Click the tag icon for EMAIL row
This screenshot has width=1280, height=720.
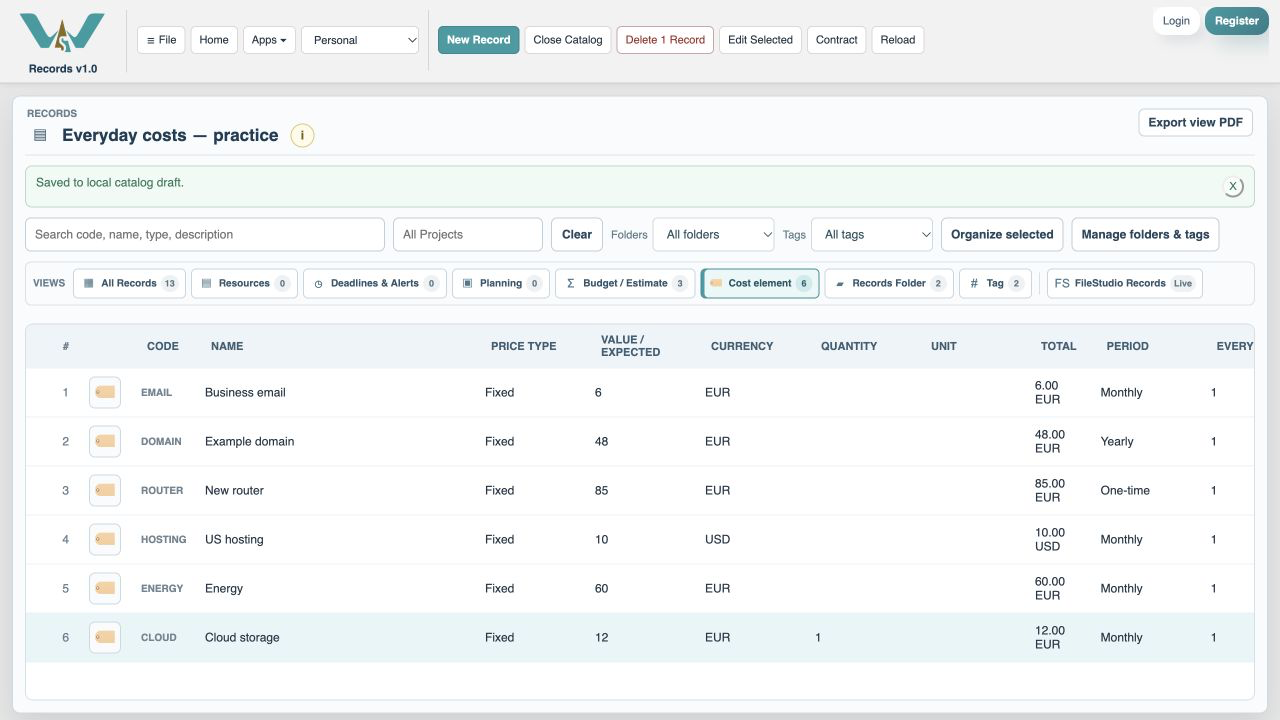pos(105,393)
